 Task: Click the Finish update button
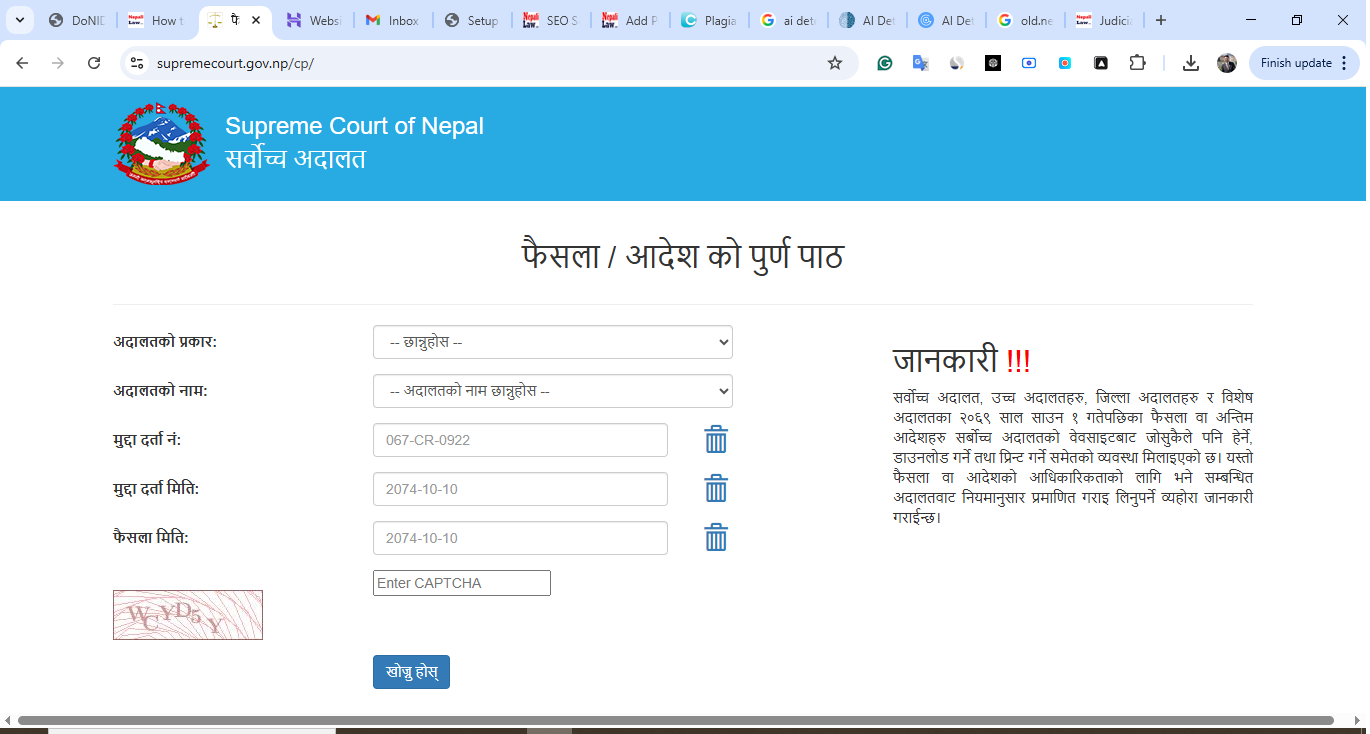coord(1303,63)
